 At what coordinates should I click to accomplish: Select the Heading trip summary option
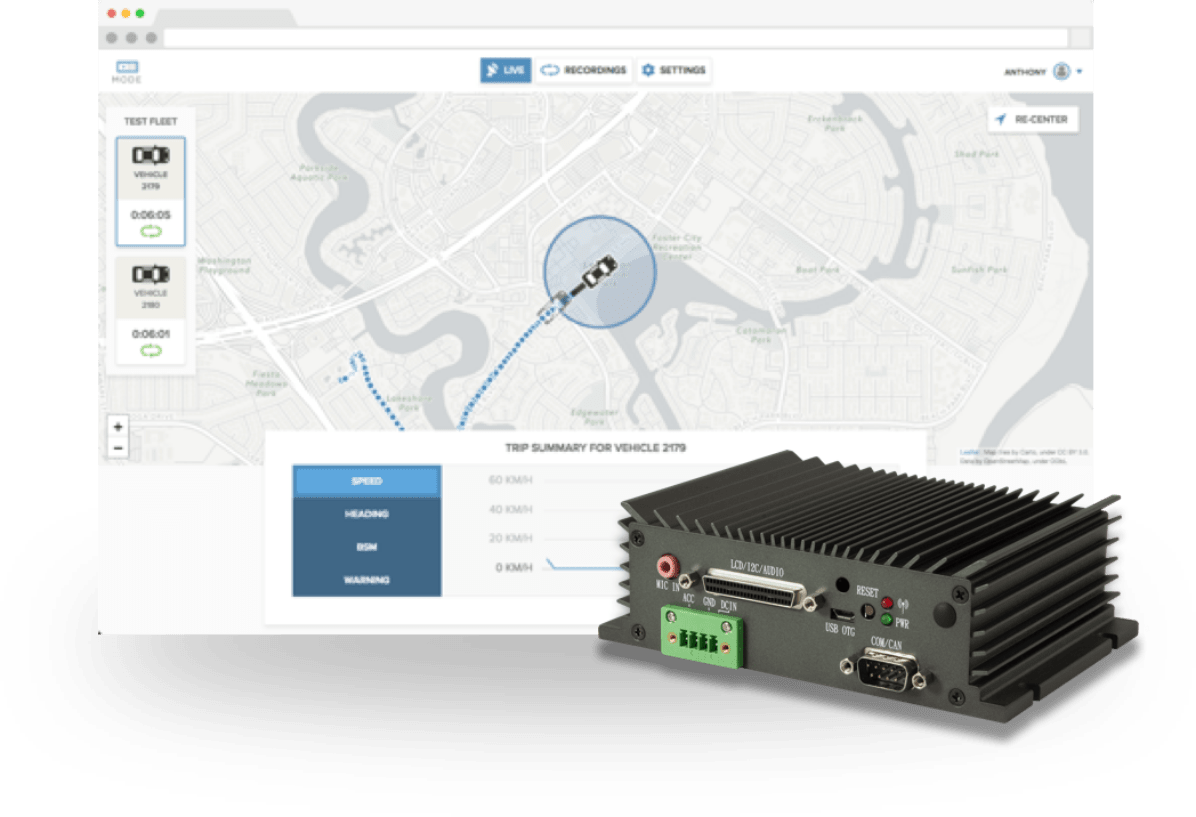coord(366,514)
